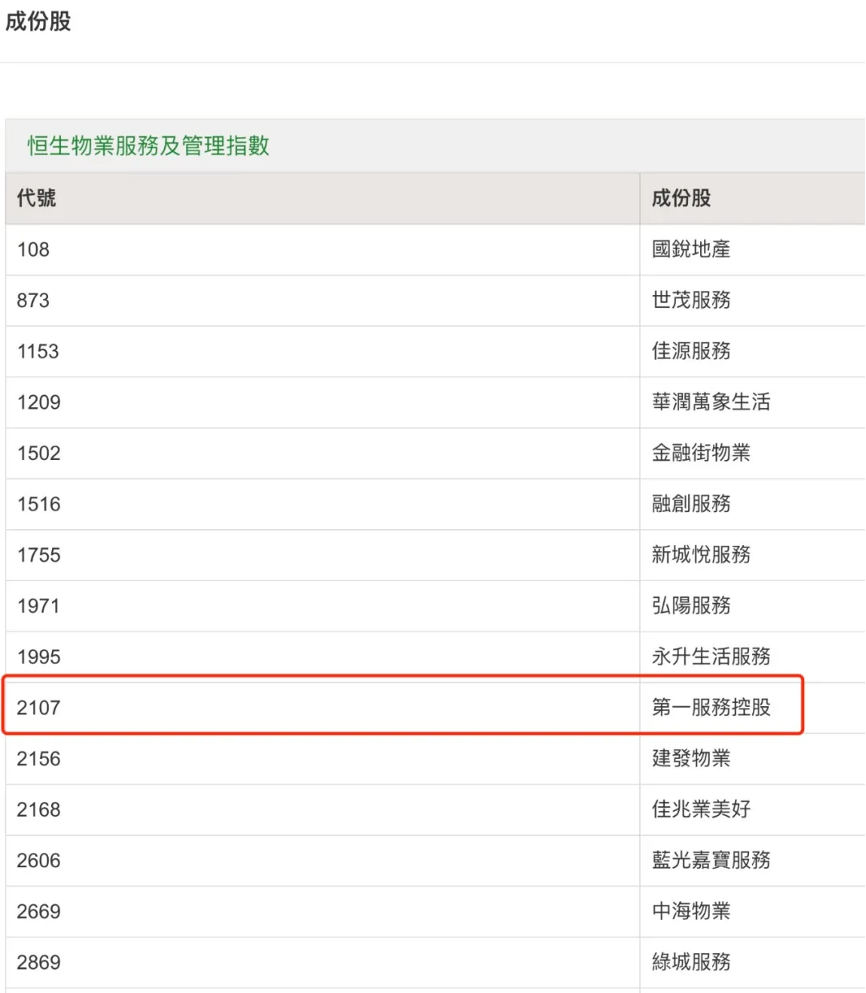The width and height of the screenshot is (866, 993).
Task: Open the 新城悅服務 constituent
Action: click(701, 554)
